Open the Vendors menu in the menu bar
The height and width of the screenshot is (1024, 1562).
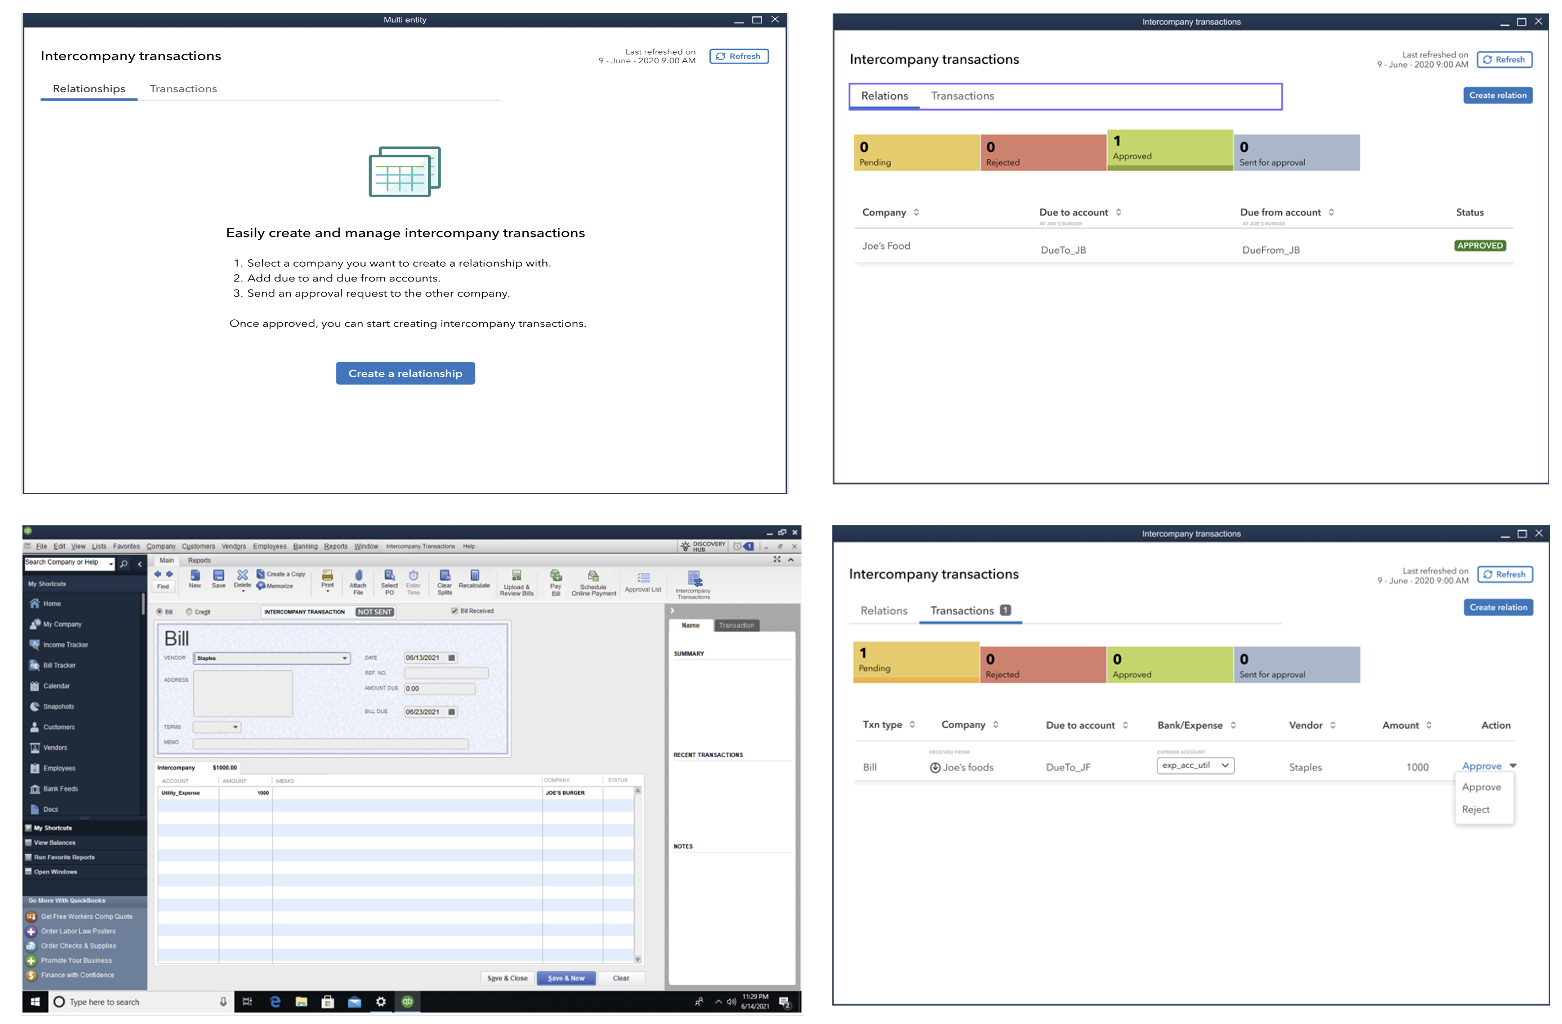tap(234, 546)
